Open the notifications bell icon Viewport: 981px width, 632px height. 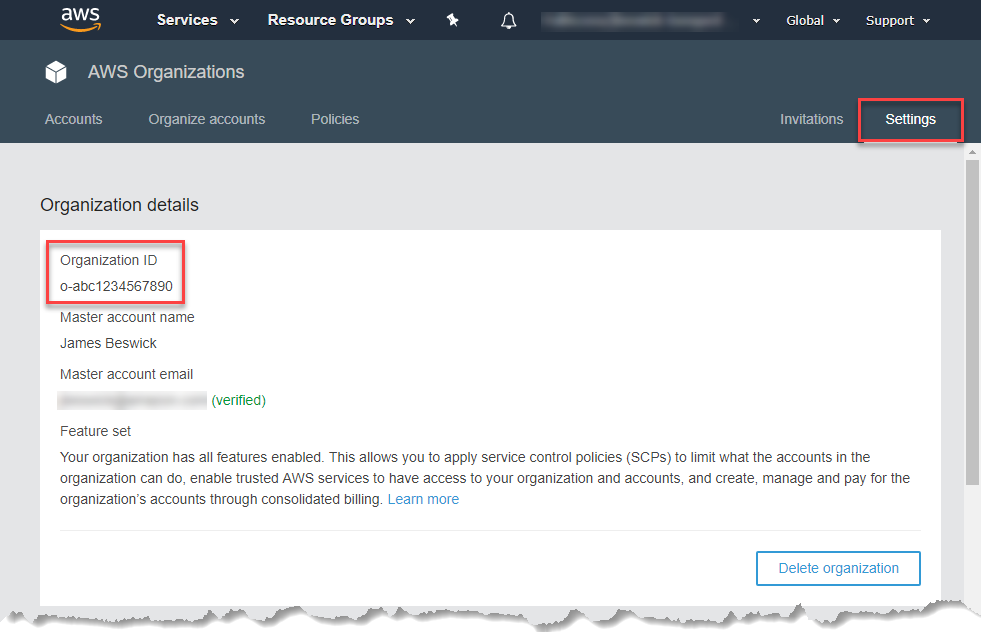509,21
